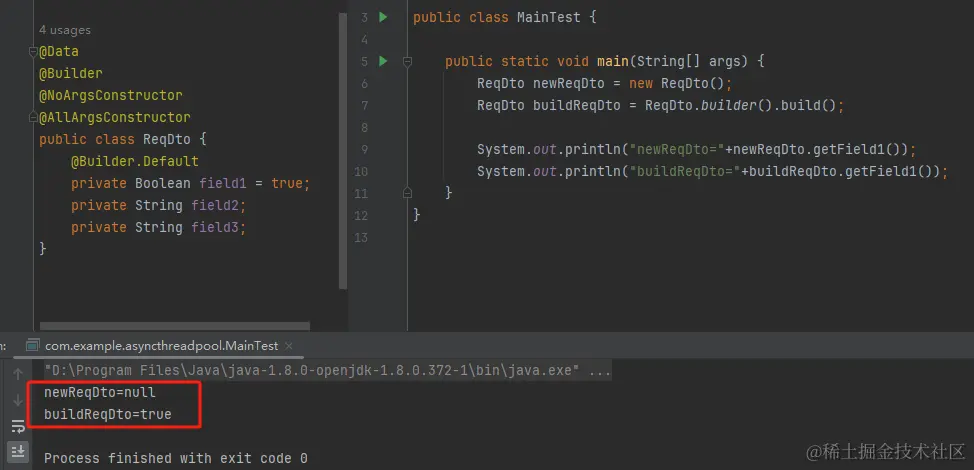Click the green run arrow beside main method
The width and height of the screenshot is (974, 470).
[x=383, y=61]
